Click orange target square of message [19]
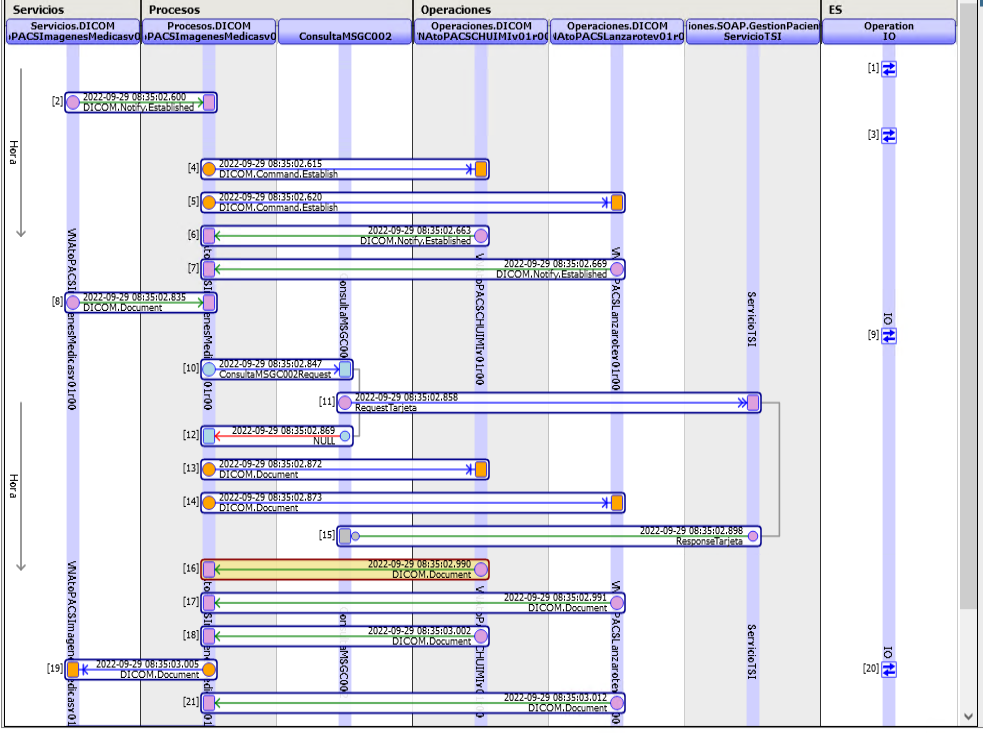This screenshot has height=733, width=983. 73,670
